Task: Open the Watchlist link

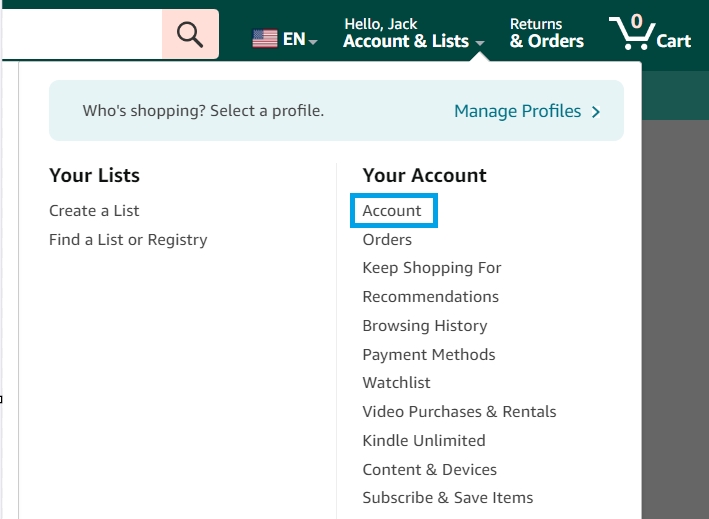Action: click(396, 383)
